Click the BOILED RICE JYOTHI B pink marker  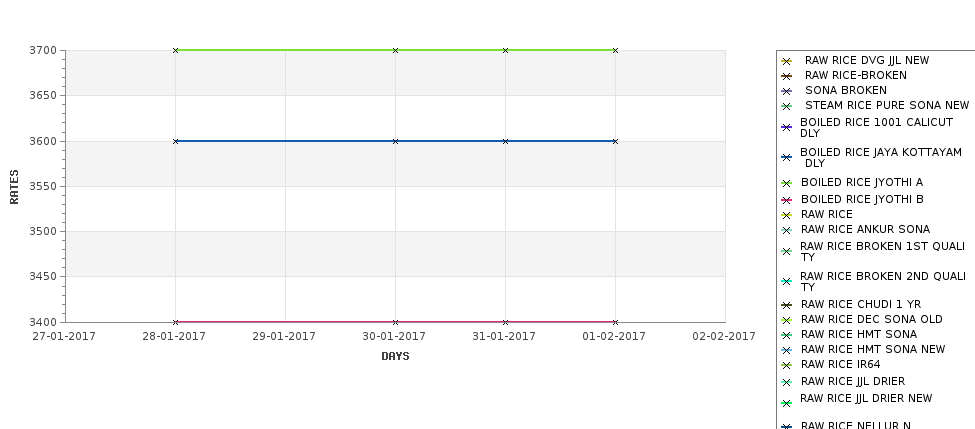[x=787, y=200]
